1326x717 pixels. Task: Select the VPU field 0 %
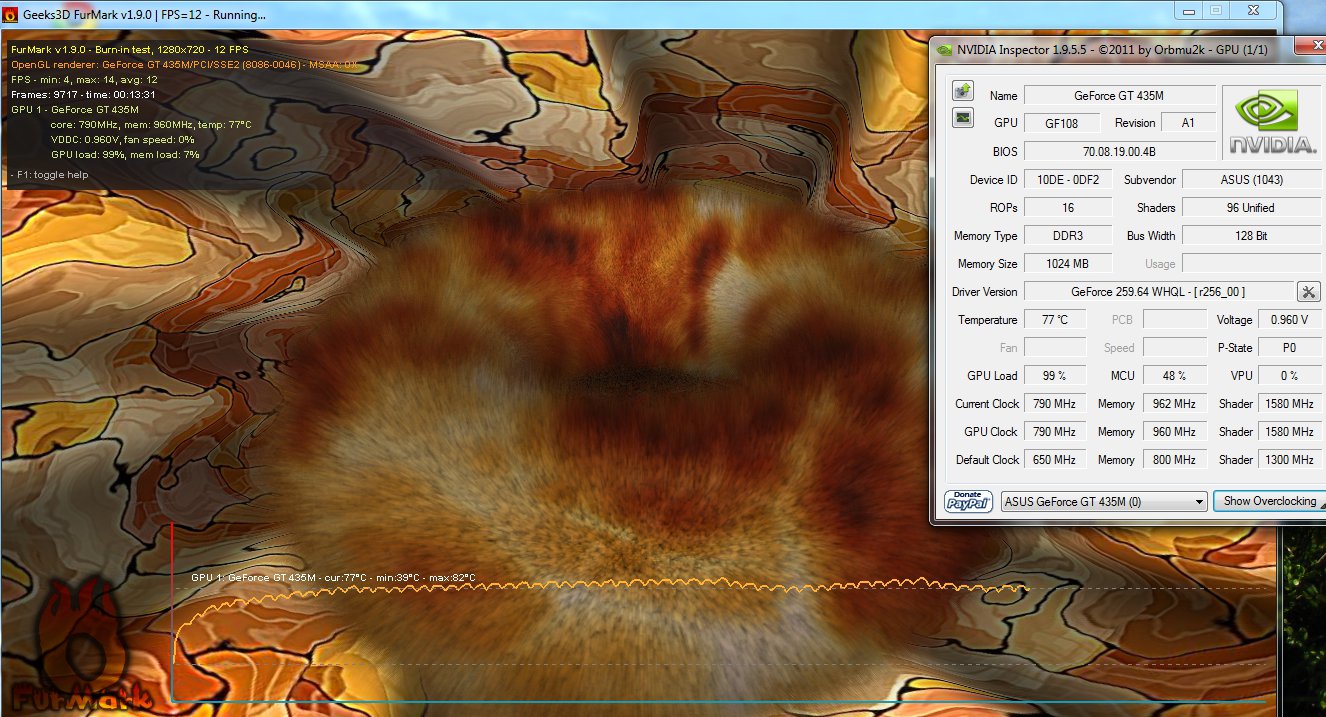[x=1290, y=376]
